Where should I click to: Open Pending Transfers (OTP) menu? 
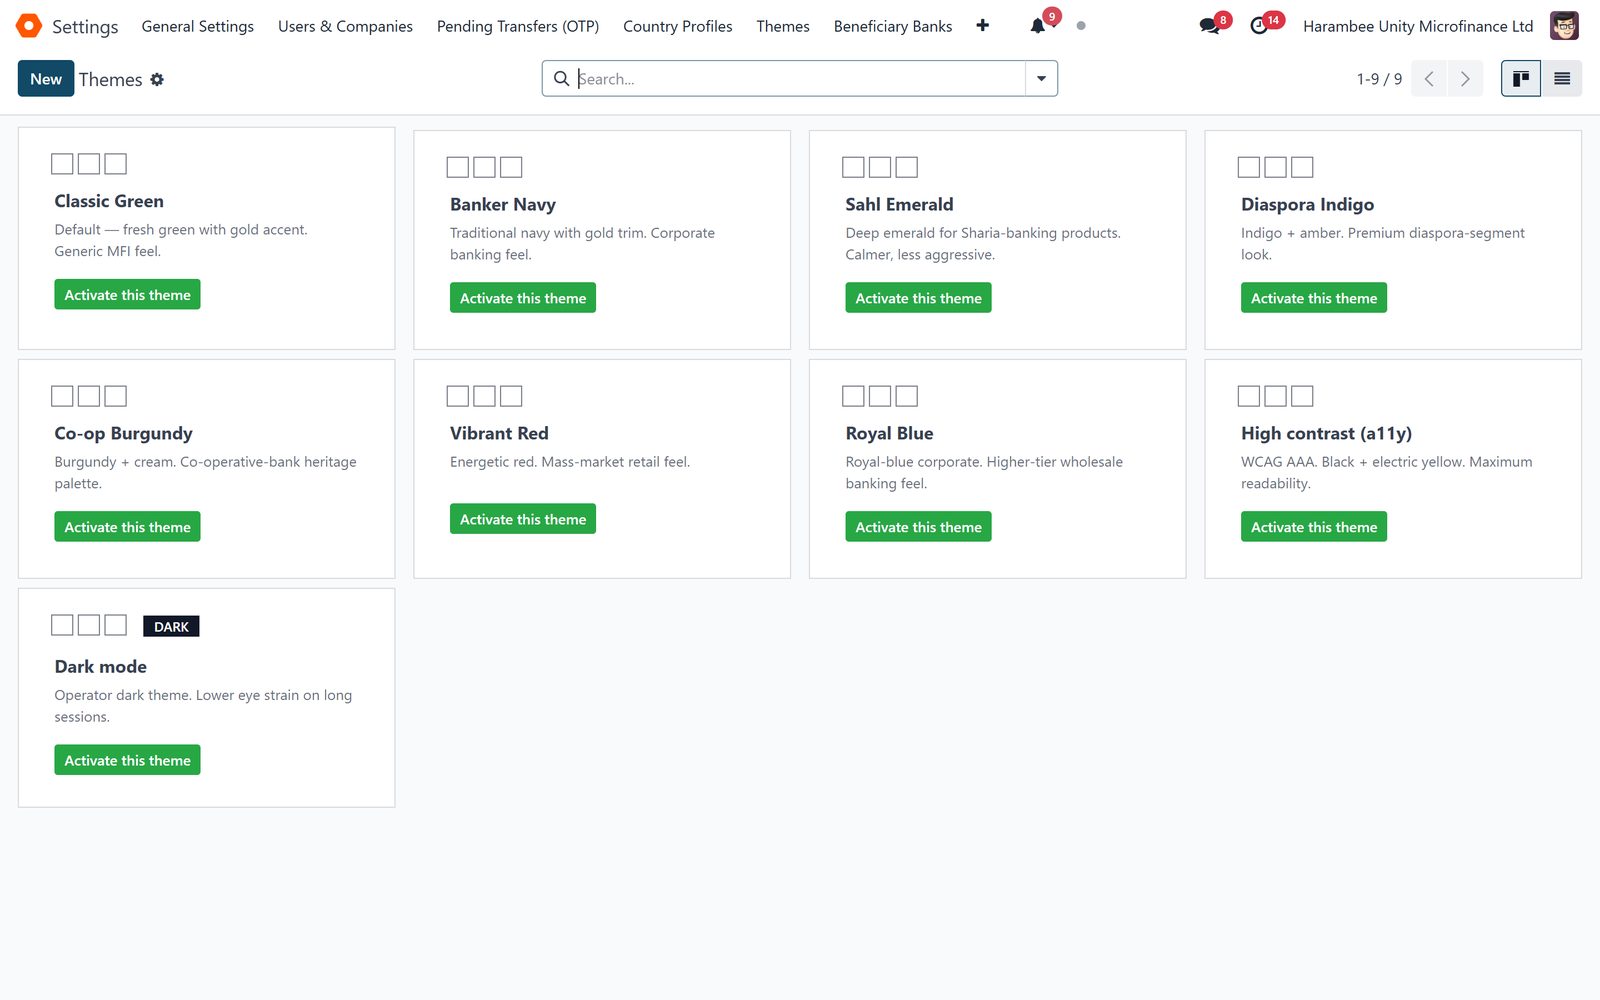pyautogui.click(x=518, y=26)
